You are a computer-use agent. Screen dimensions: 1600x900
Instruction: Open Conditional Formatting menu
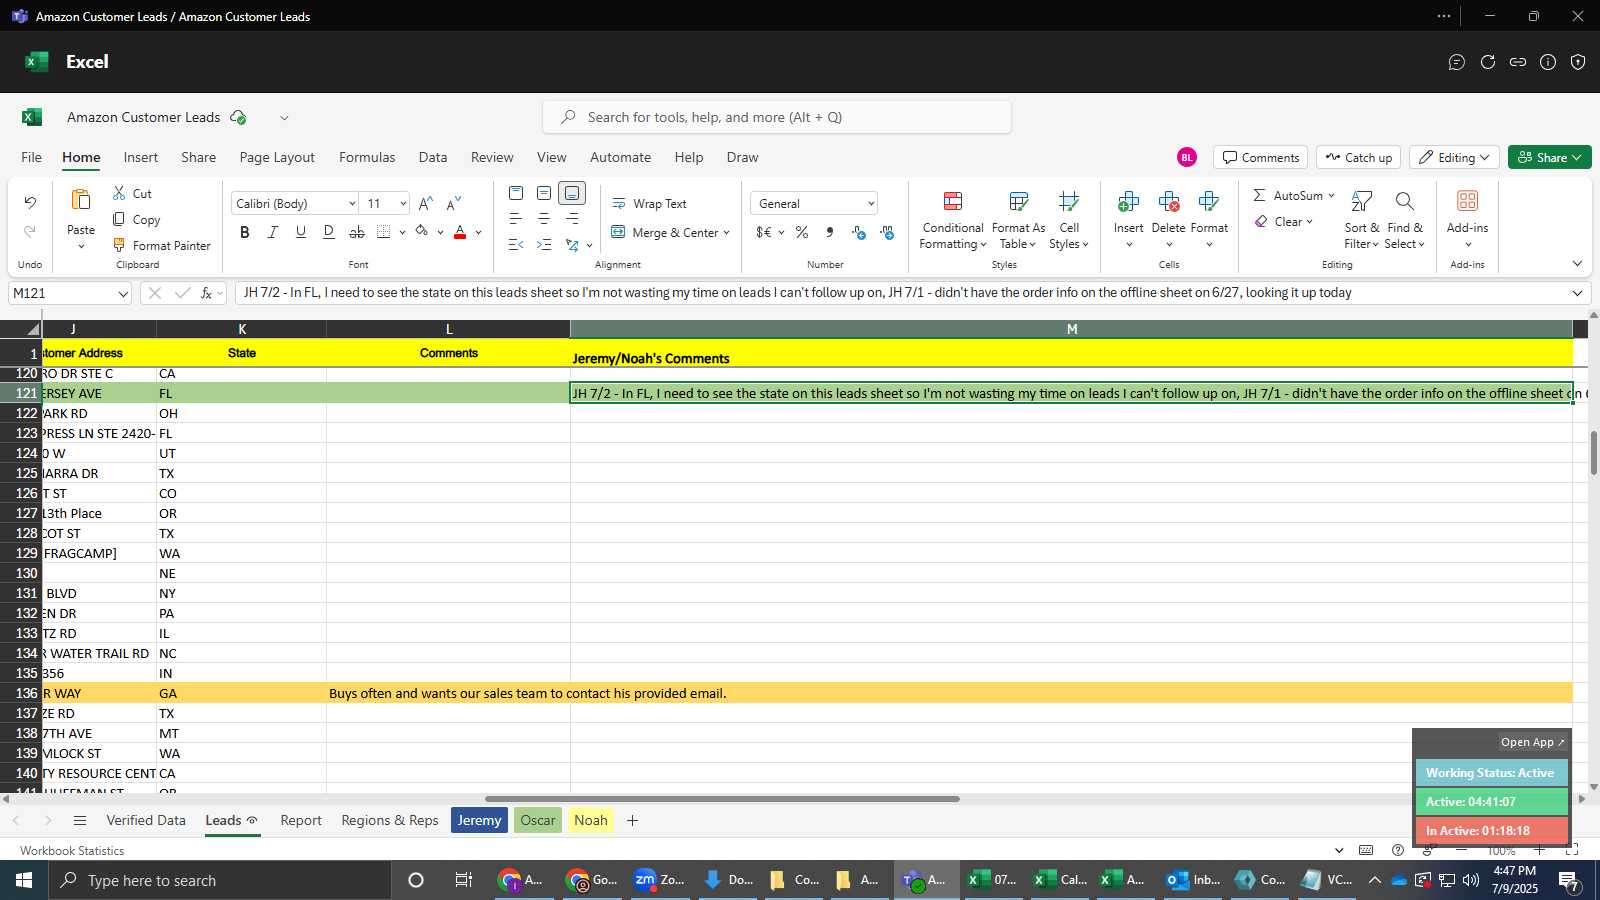coord(953,220)
